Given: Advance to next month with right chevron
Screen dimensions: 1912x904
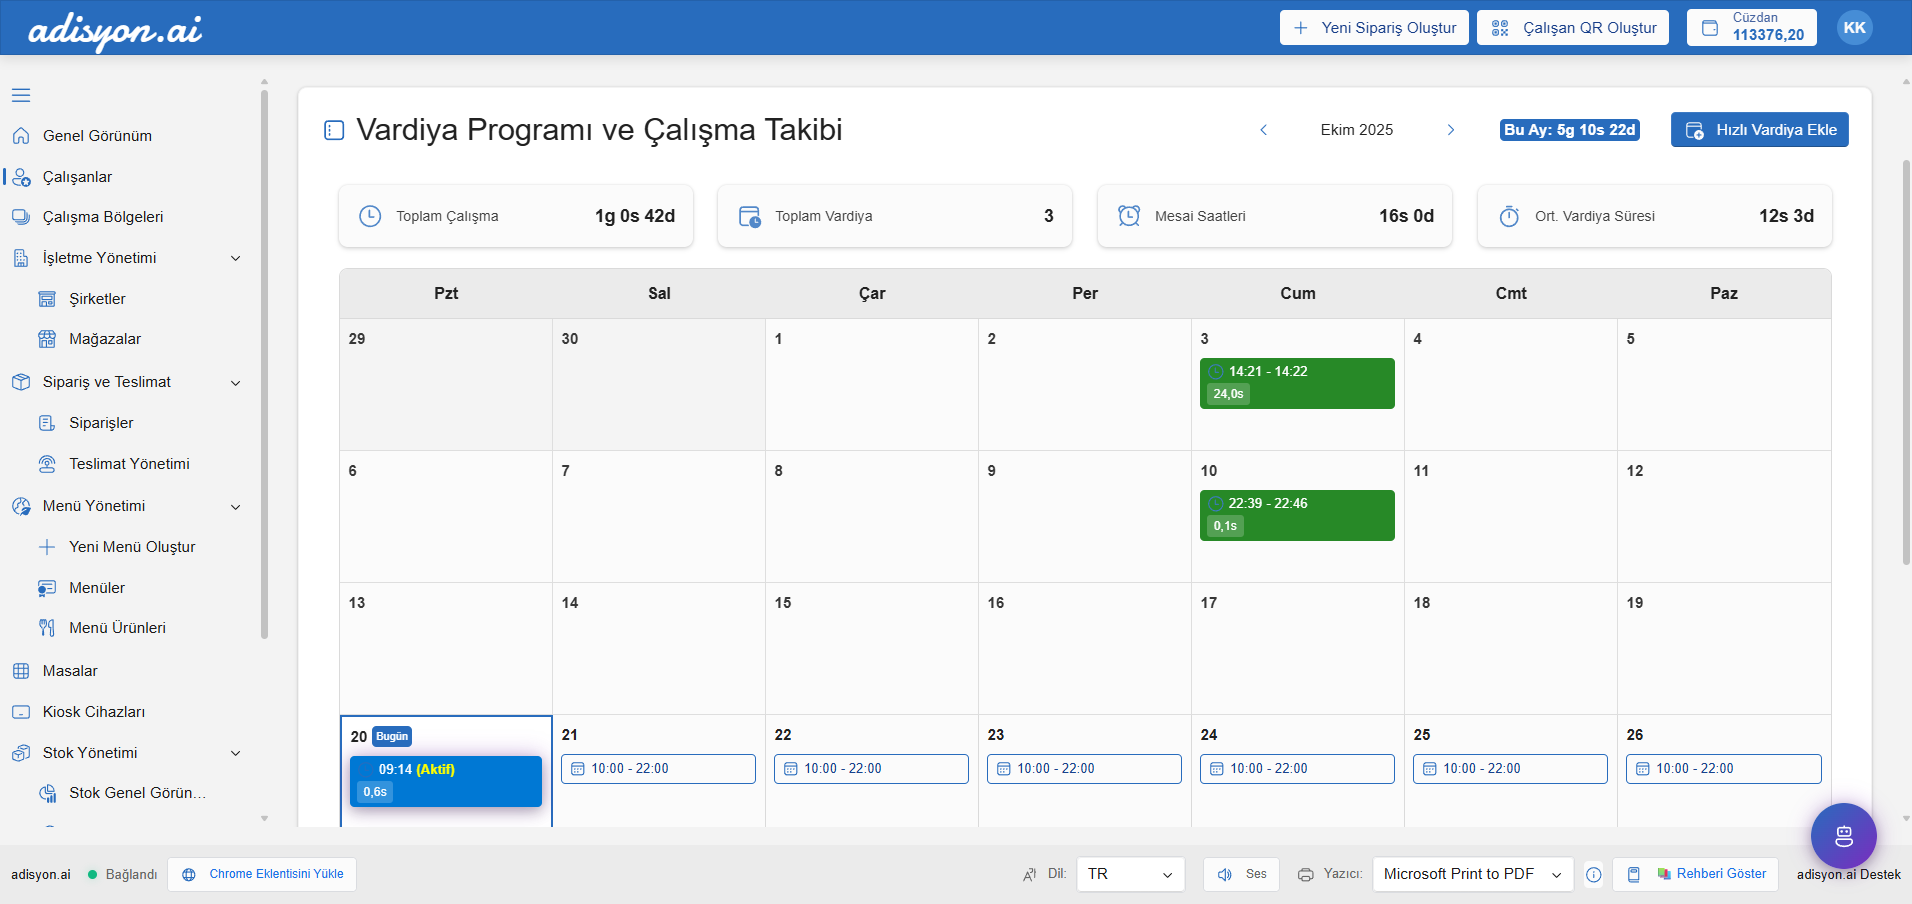Looking at the screenshot, I should (x=1451, y=130).
